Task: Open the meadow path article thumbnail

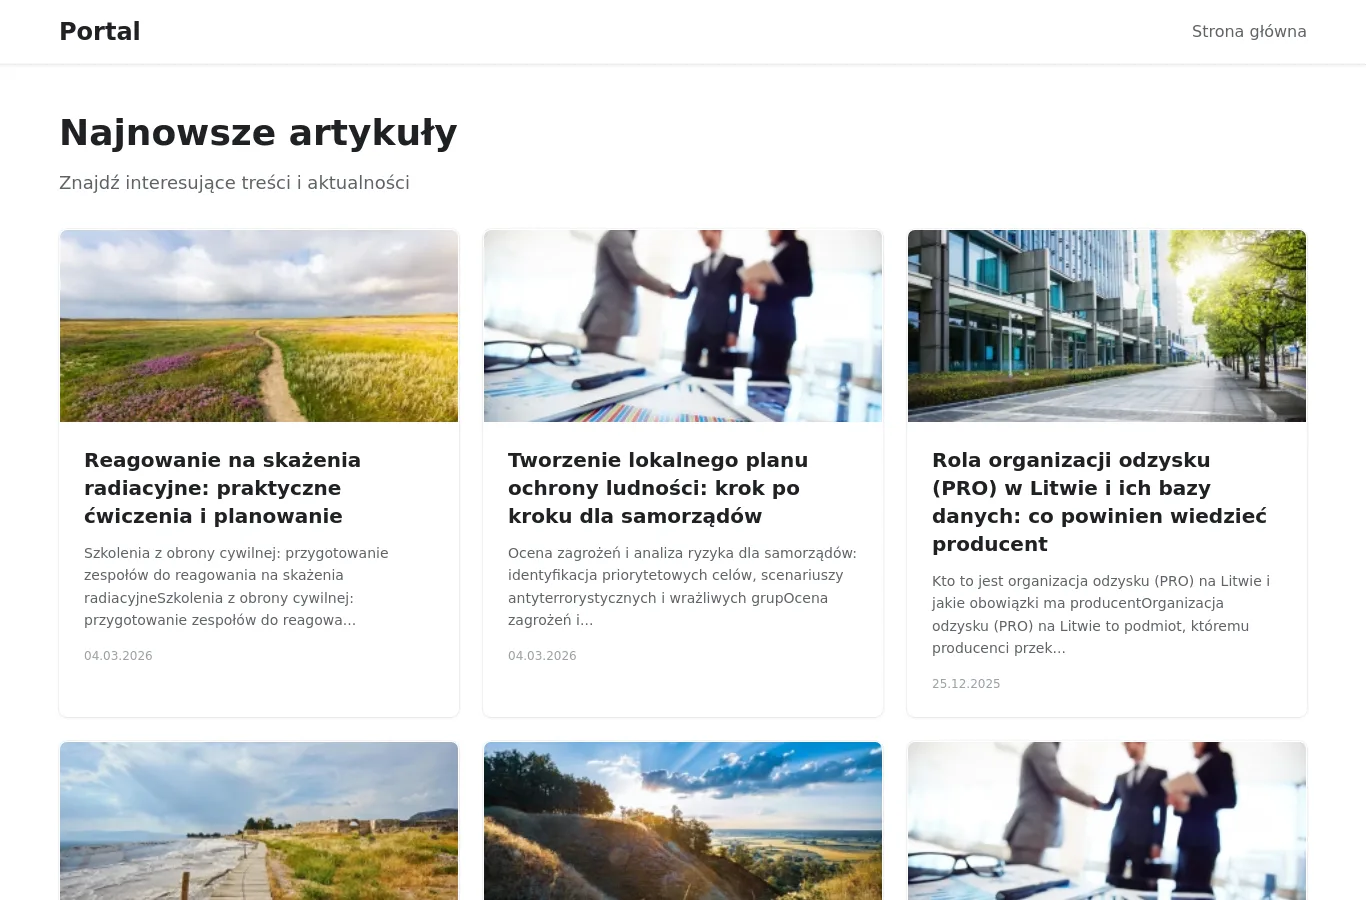Action: (x=259, y=326)
